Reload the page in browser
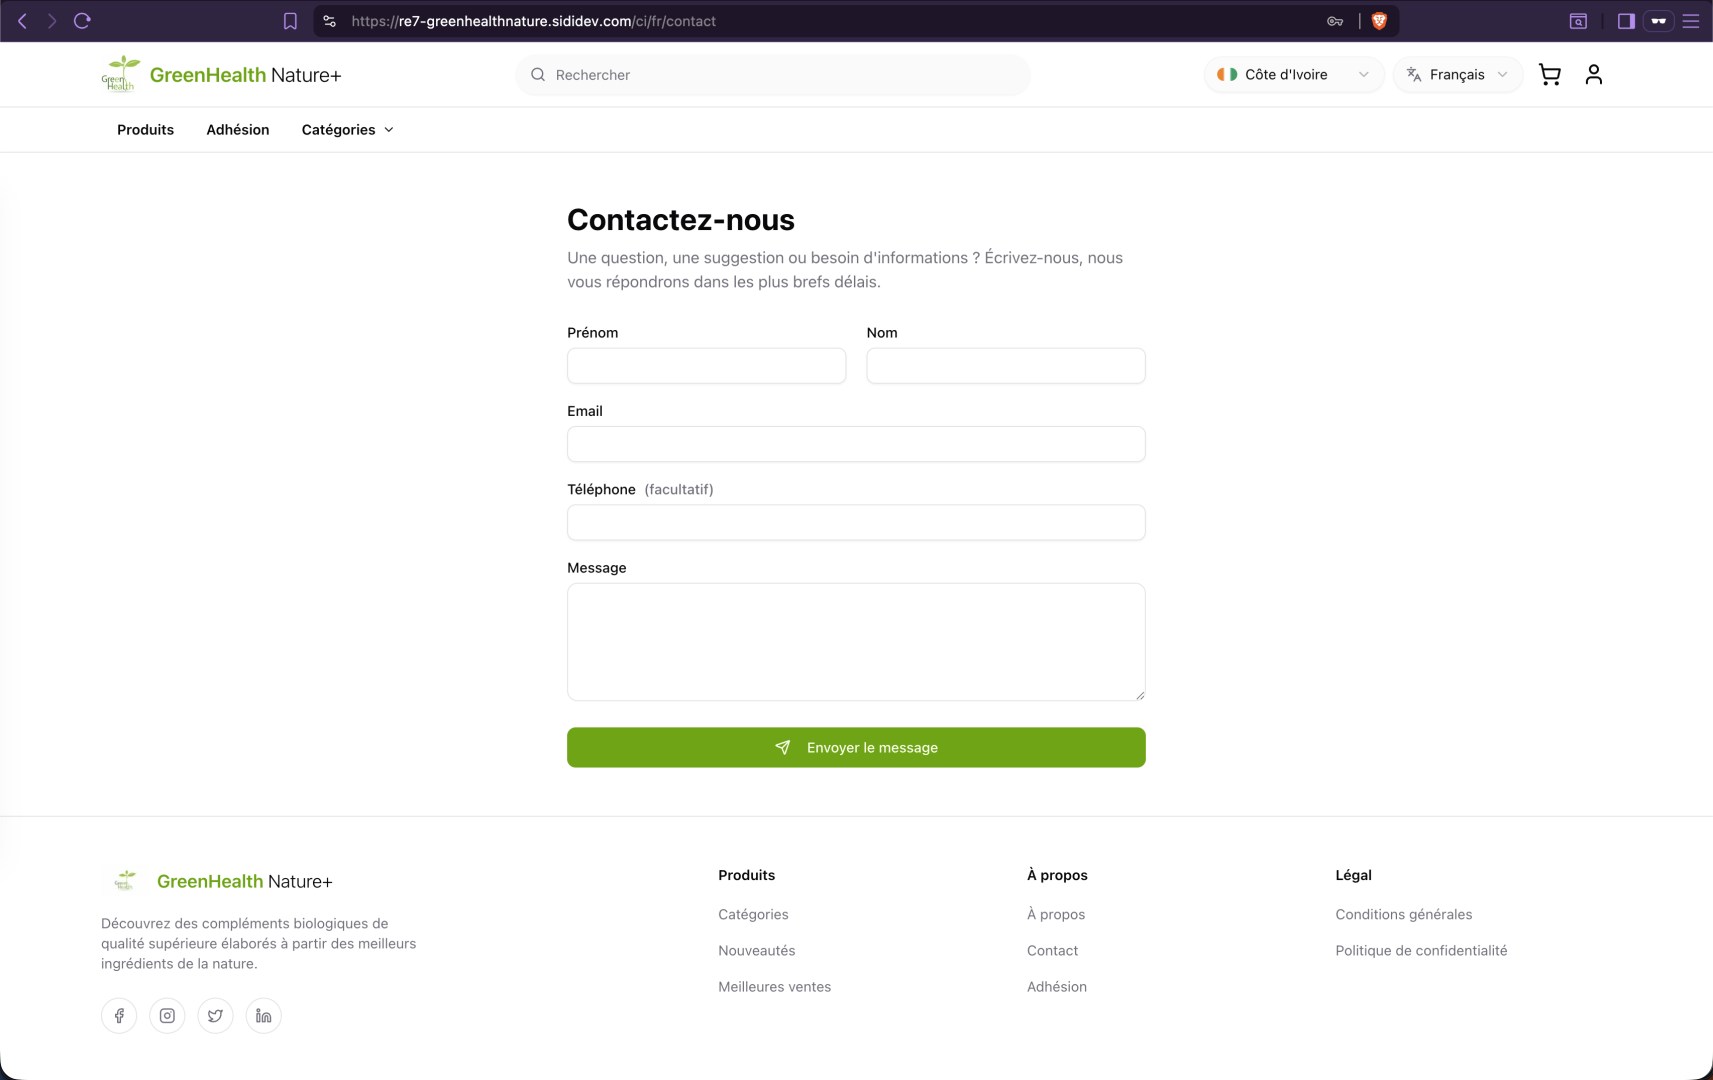Screen dimensions: 1713x1080 coord(82,21)
